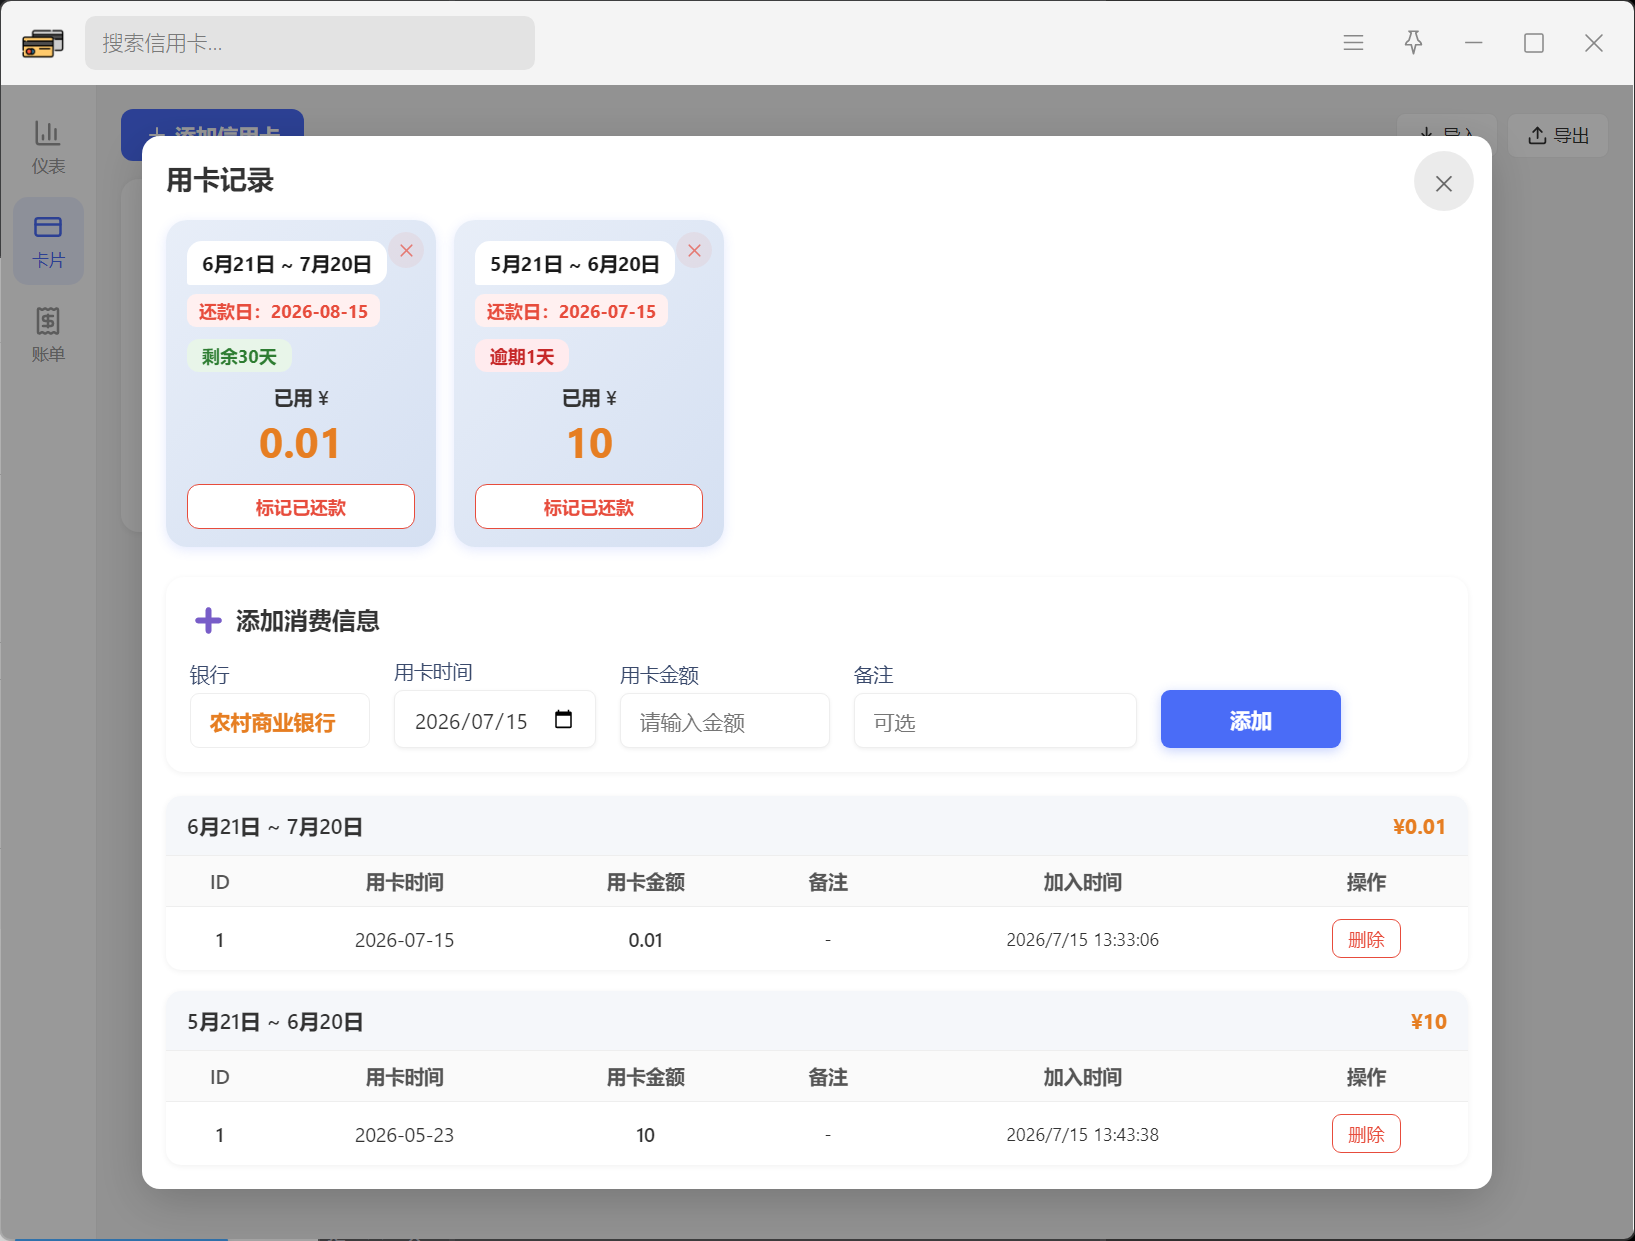1635x1241 pixels.
Task: Remove the 6月21日~7月20日 billing card
Action: tap(406, 250)
